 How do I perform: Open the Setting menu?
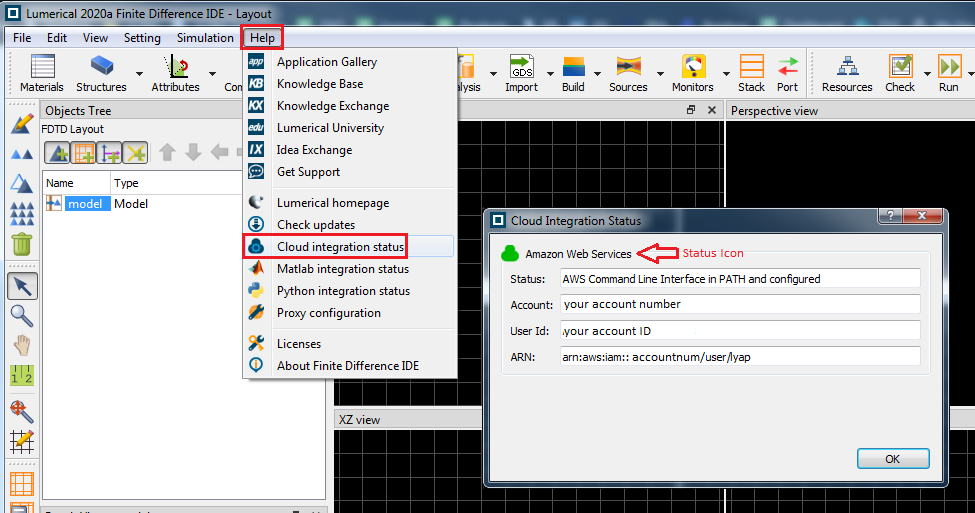[x=142, y=38]
